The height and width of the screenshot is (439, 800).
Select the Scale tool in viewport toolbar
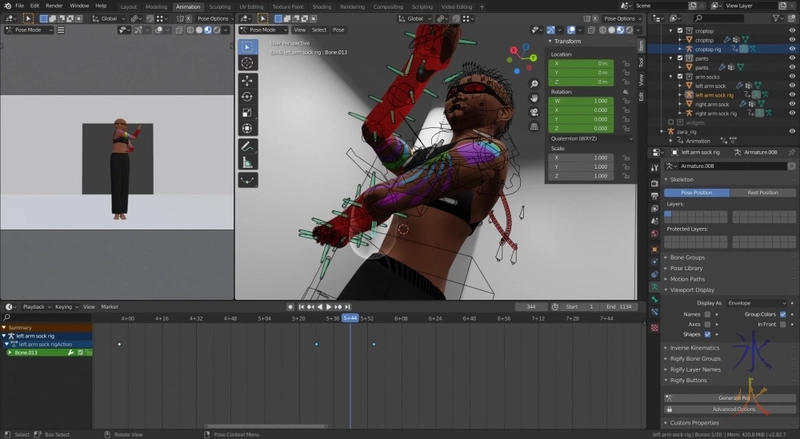click(247, 111)
